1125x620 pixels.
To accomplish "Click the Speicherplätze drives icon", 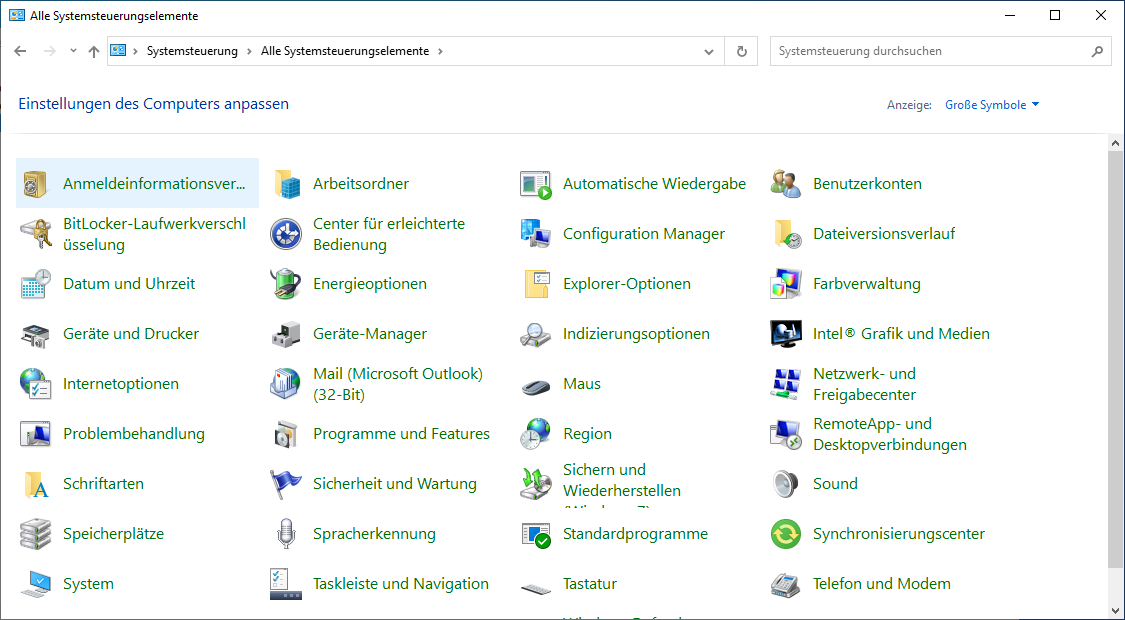I will point(35,534).
